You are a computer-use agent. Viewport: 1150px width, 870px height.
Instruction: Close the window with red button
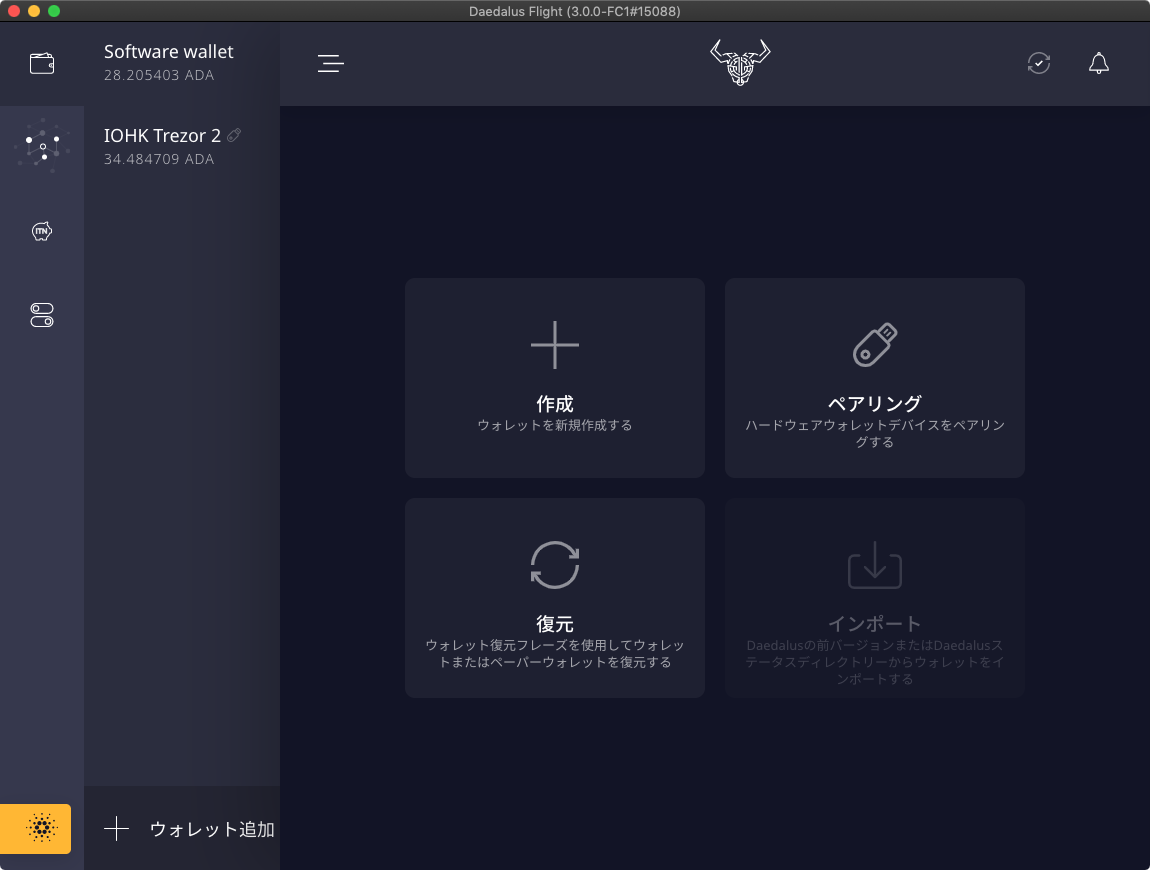tap(13, 11)
